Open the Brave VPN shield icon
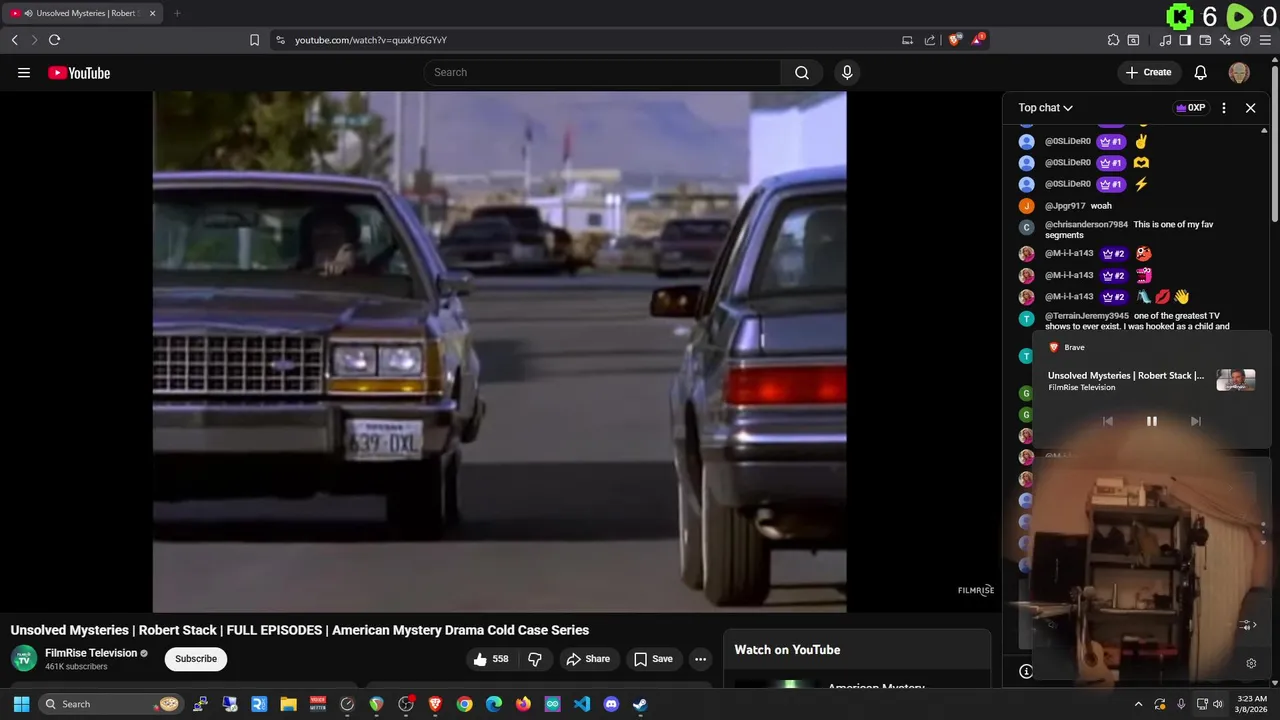The image size is (1280, 720). point(1245,40)
